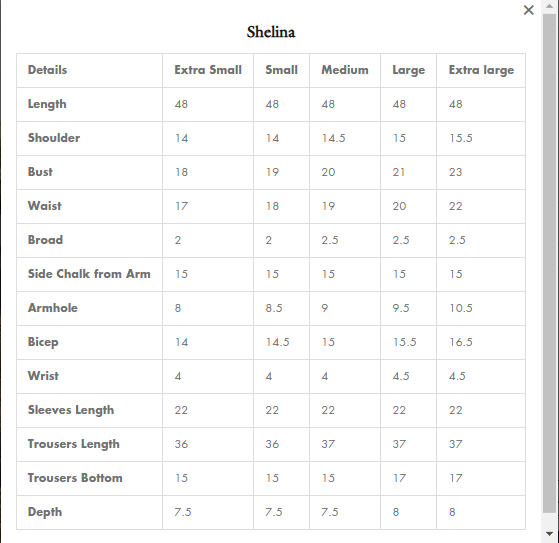Screen dimensions: 559x543
Task: Click the Extra large Armhole value 10.5
Action: click(461, 308)
